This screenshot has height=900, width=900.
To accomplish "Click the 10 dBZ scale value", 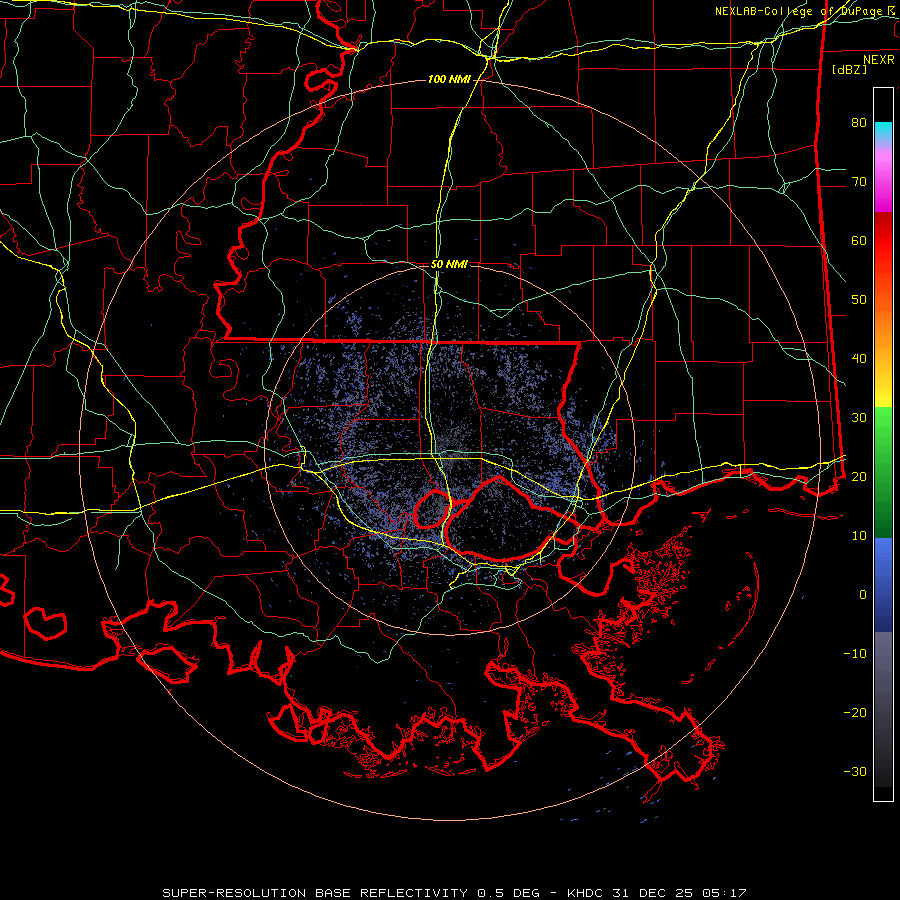I will pyautogui.click(x=859, y=536).
